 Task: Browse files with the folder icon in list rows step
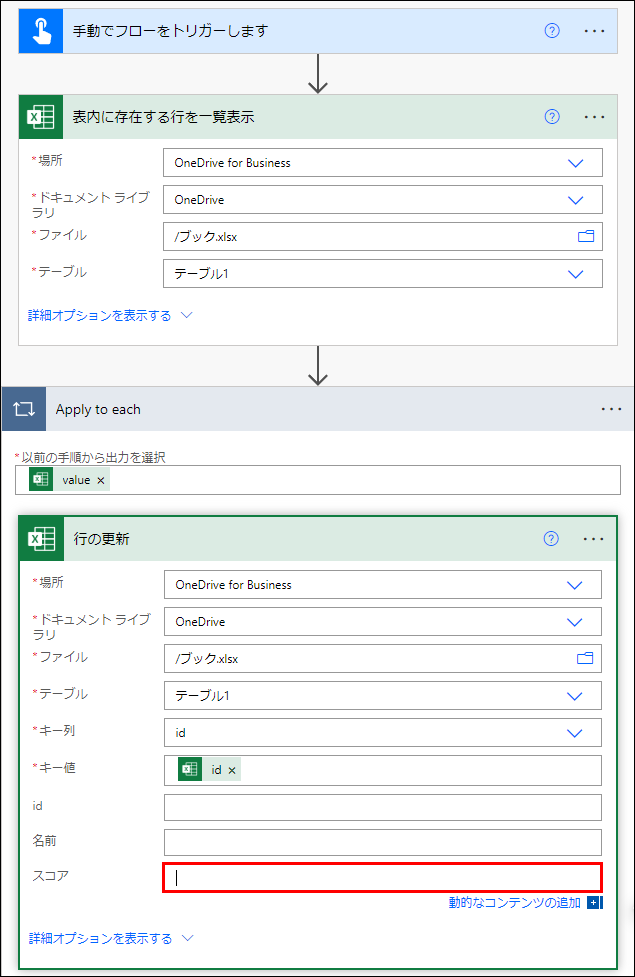(586, 236)
